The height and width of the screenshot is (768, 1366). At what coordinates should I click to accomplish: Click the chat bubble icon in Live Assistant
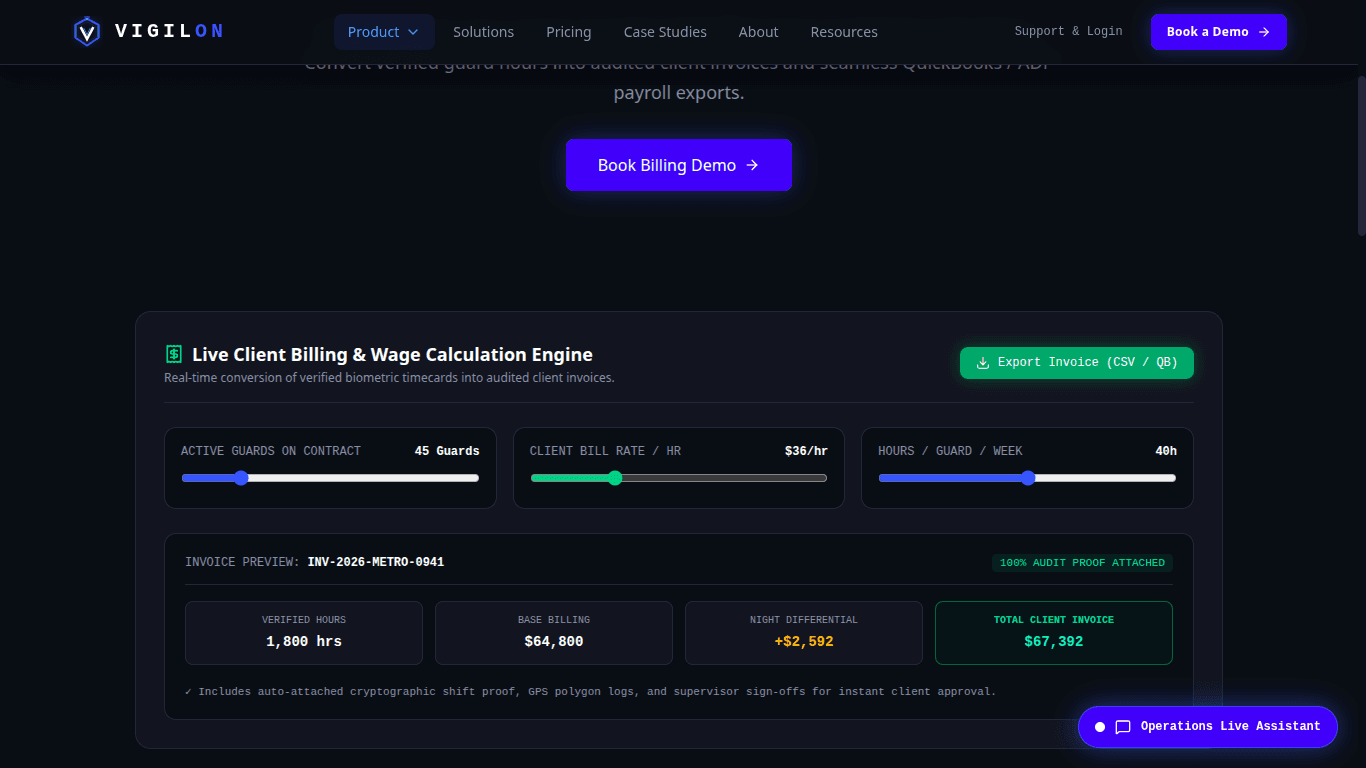click(1123, 727)
